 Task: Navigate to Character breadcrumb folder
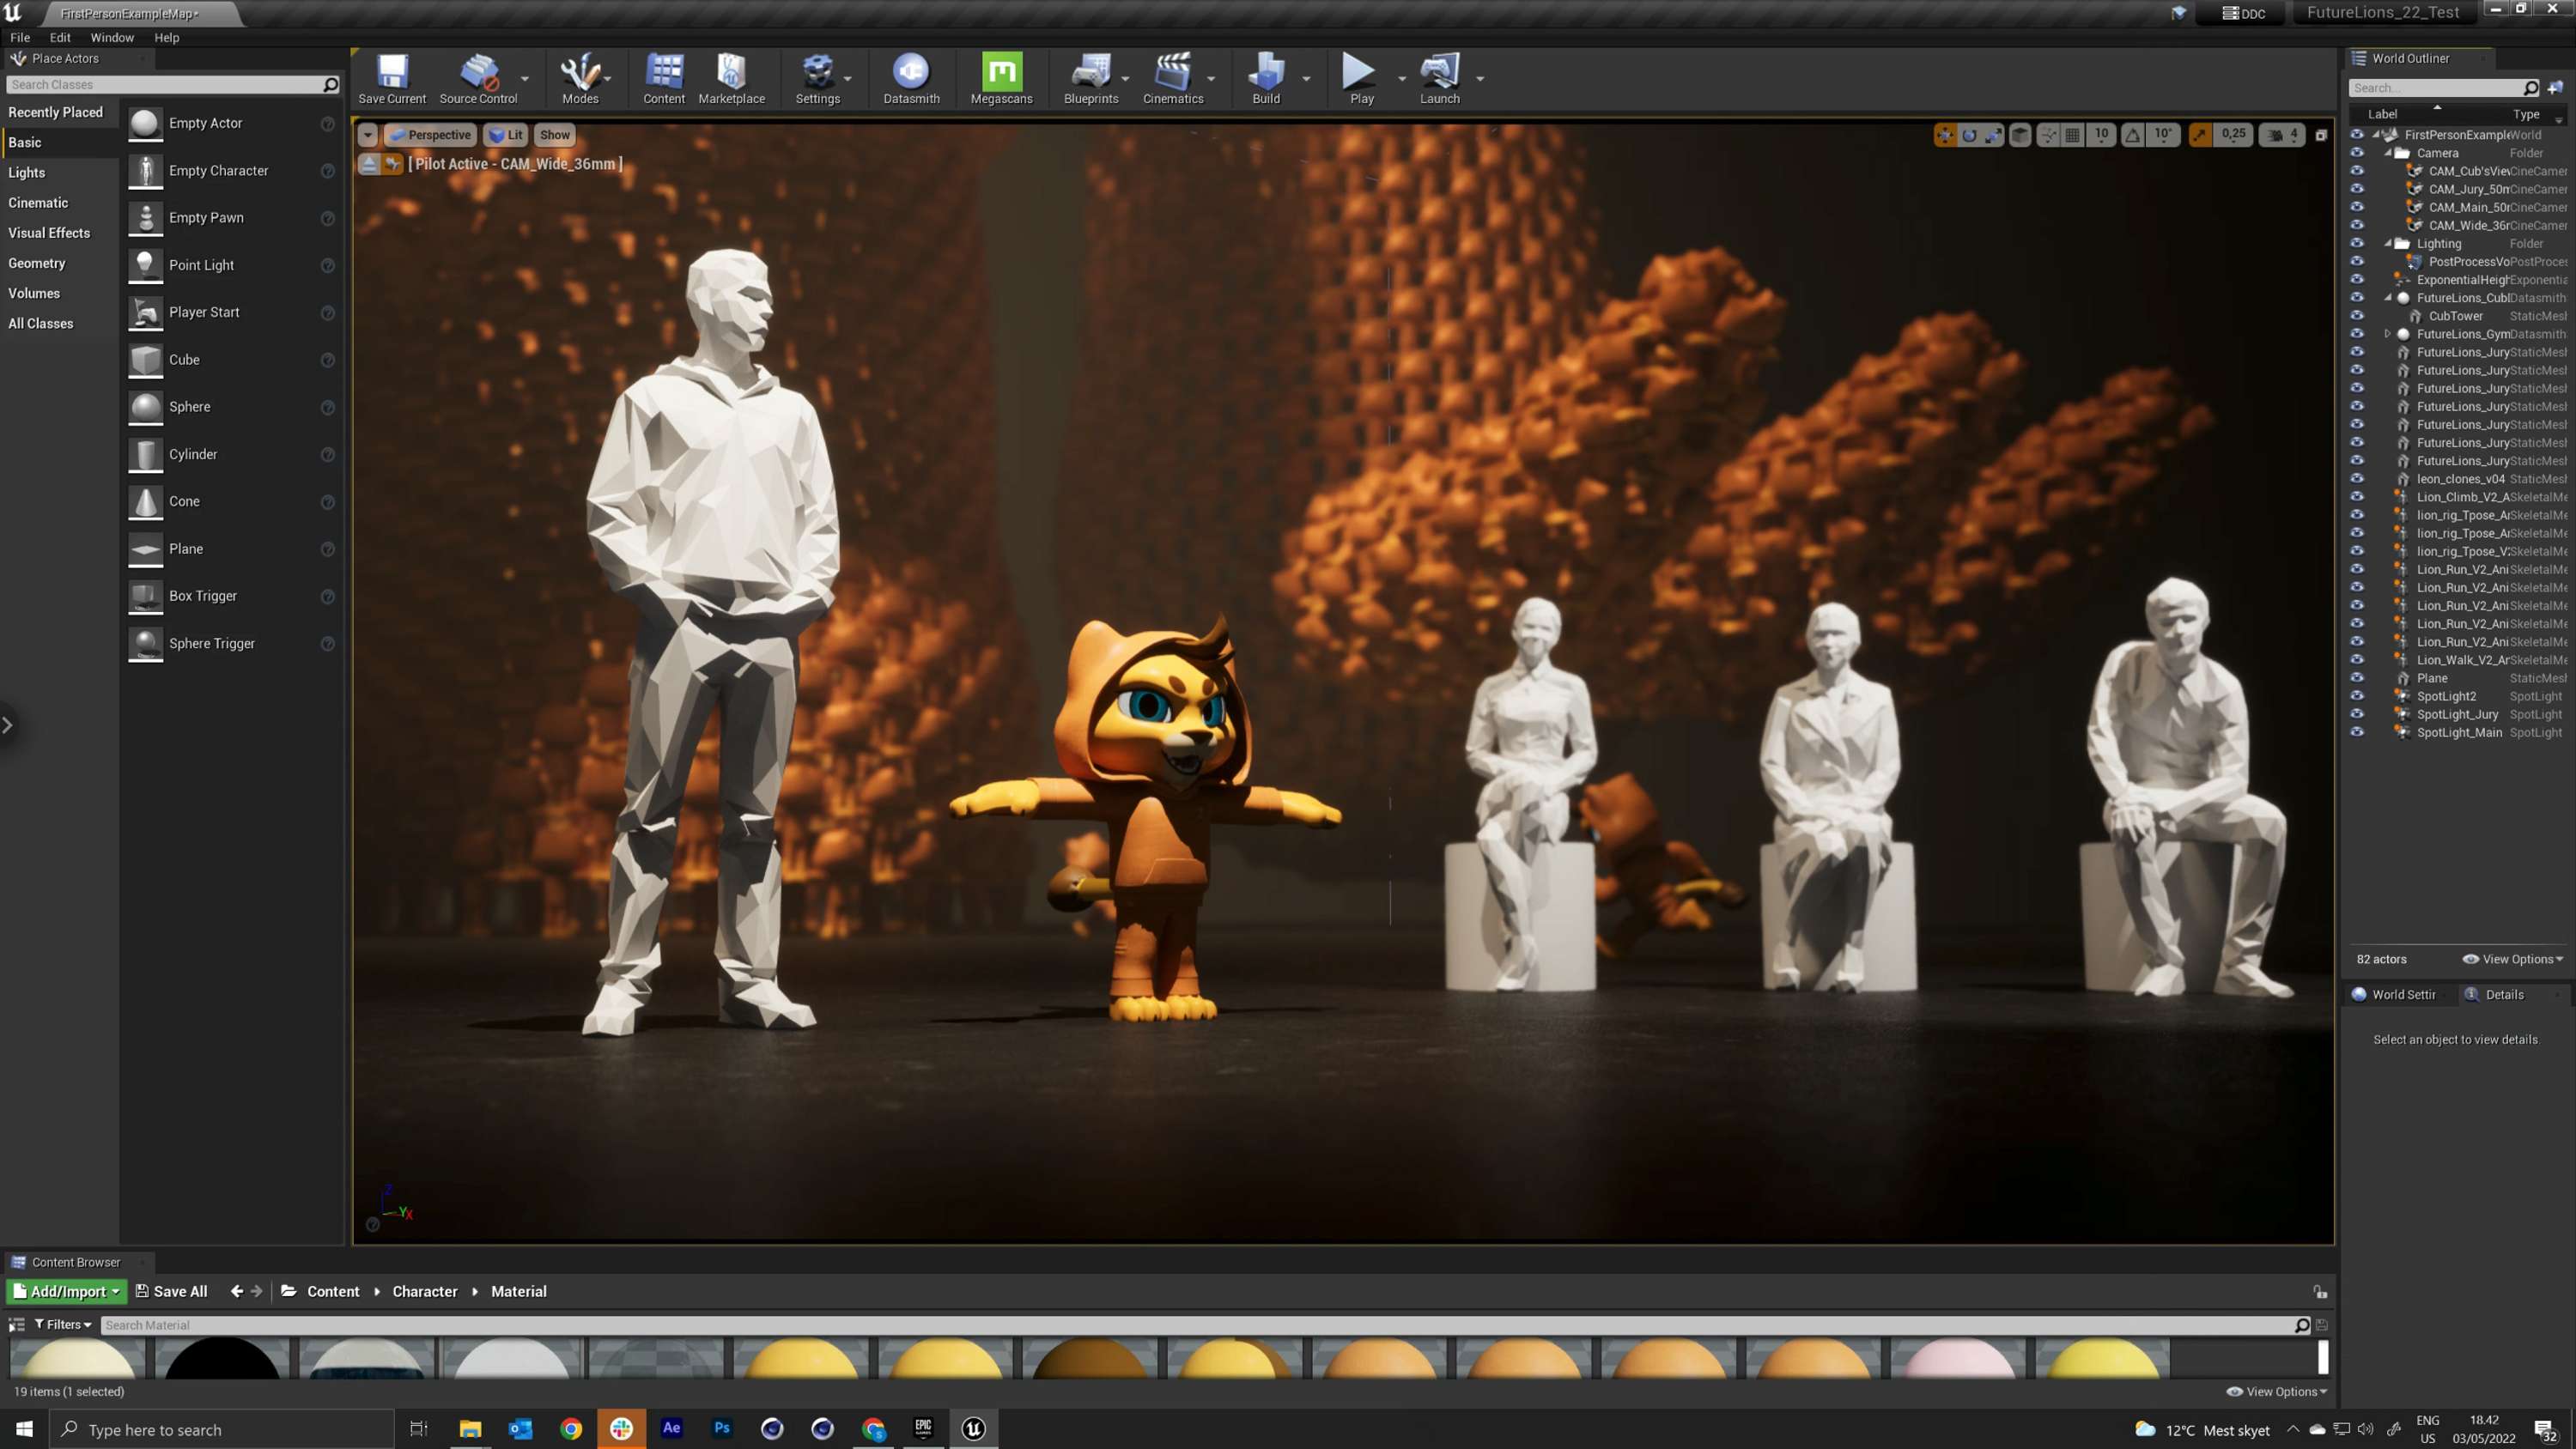point(425,1291)
